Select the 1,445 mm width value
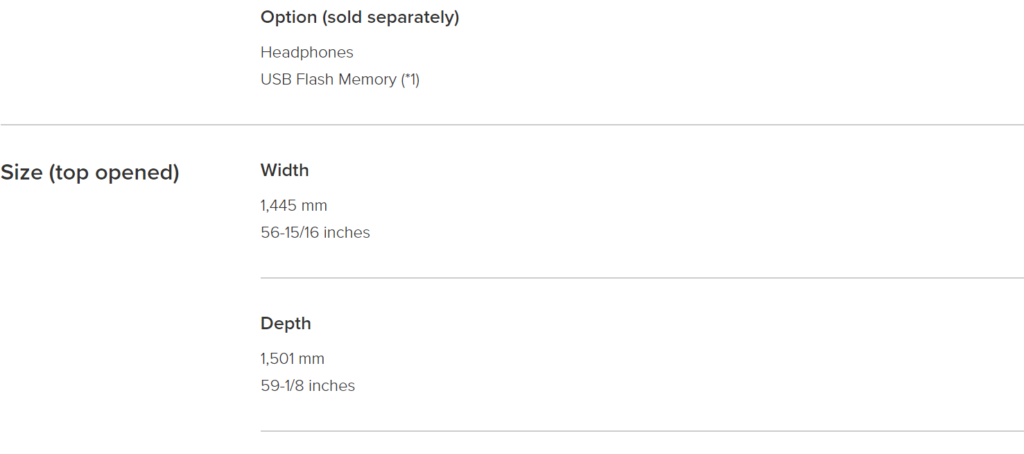Image resolution: width=1024 pixels, height=454 pixels. pos(294,206)
